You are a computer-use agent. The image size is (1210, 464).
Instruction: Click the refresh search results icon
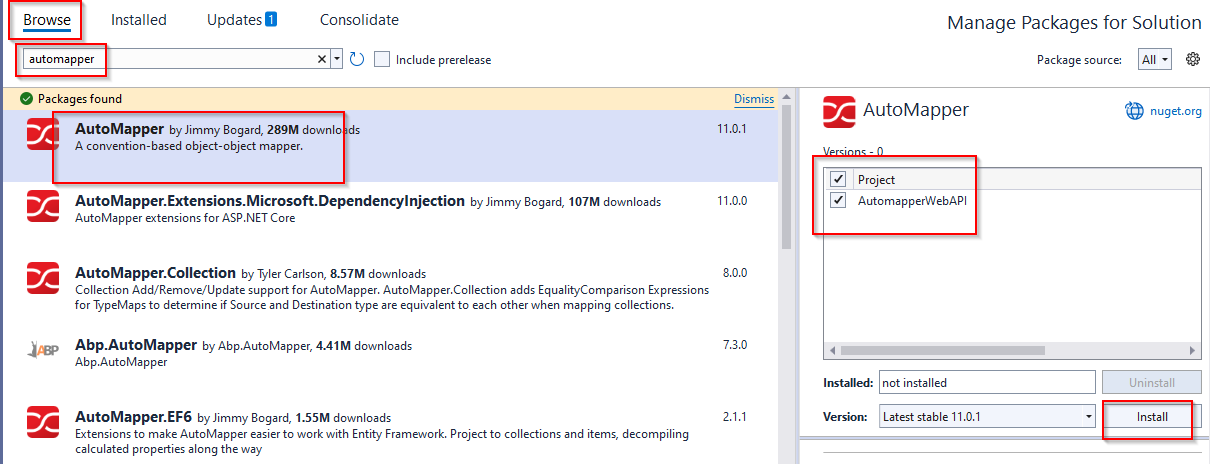(x=357, y=60)
